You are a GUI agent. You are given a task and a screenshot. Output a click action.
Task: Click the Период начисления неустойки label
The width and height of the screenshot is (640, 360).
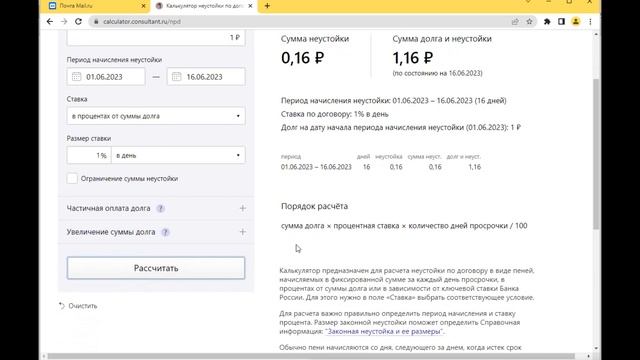114,60
